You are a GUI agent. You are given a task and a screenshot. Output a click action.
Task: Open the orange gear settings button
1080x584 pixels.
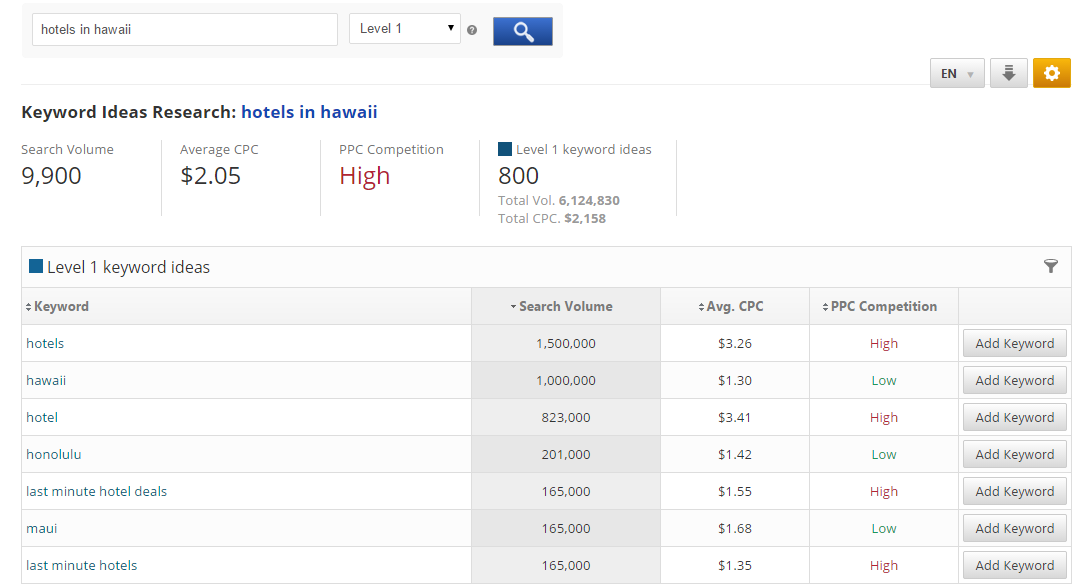(1051, 73)
